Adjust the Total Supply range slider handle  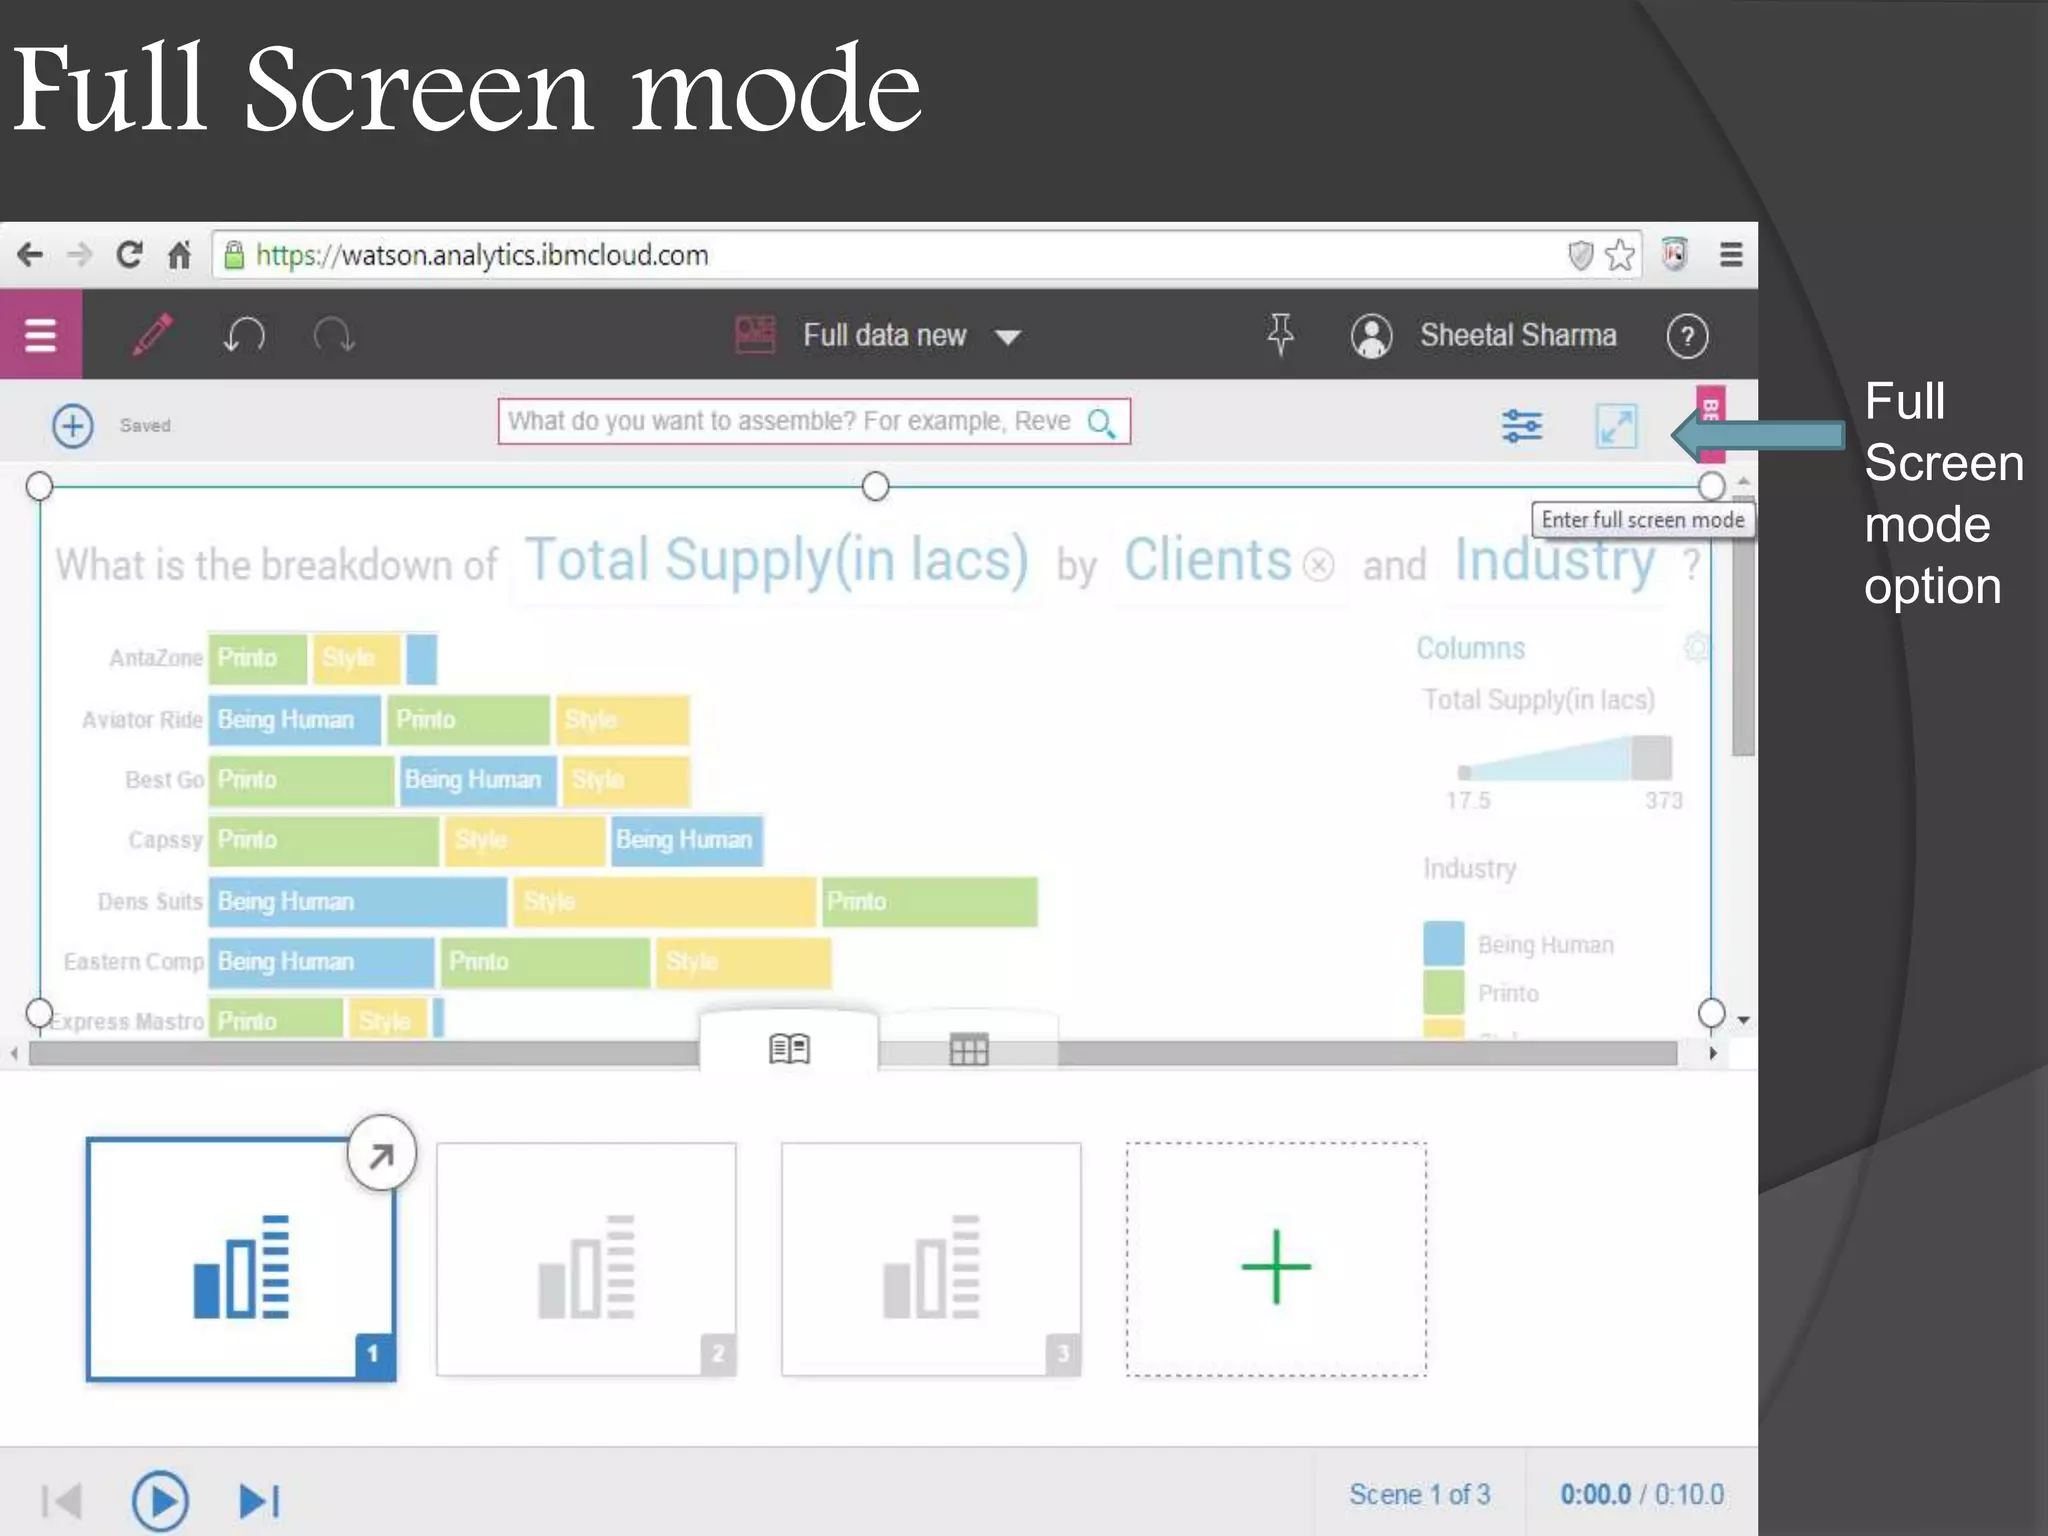[x=1651, y=757]
